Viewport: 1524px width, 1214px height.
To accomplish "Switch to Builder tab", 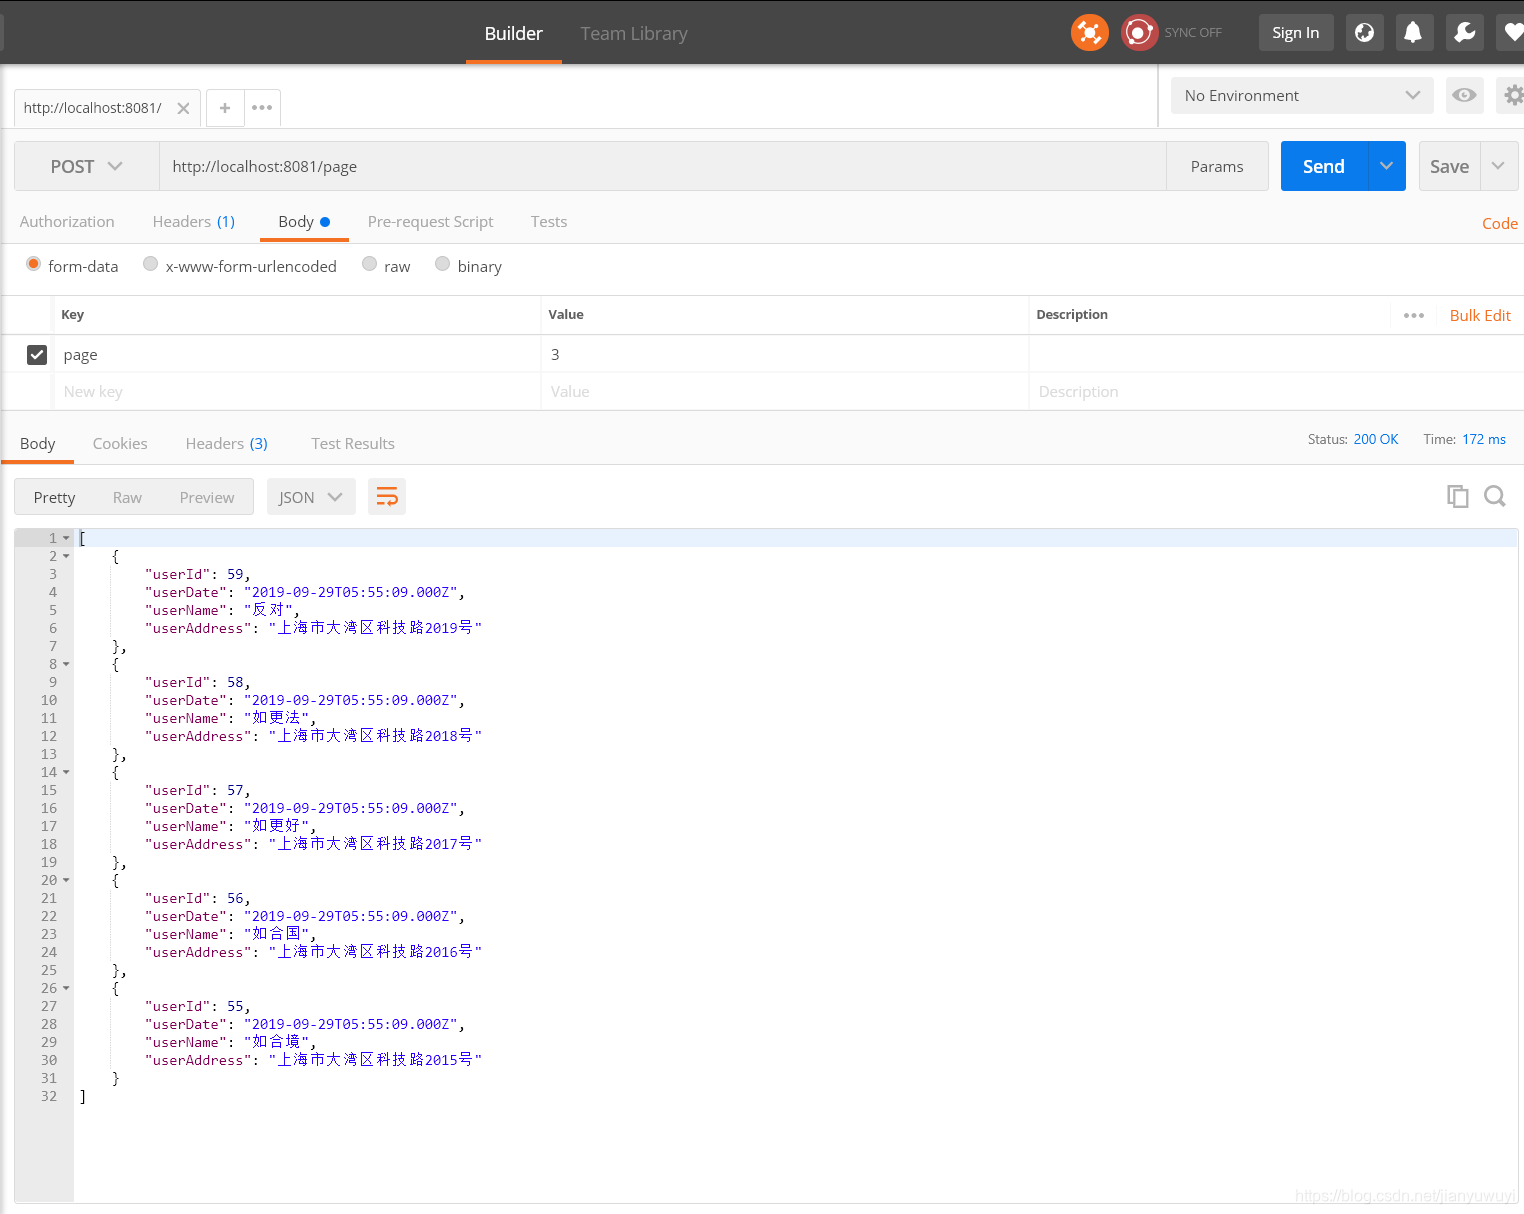I will [x=514, y=33].
